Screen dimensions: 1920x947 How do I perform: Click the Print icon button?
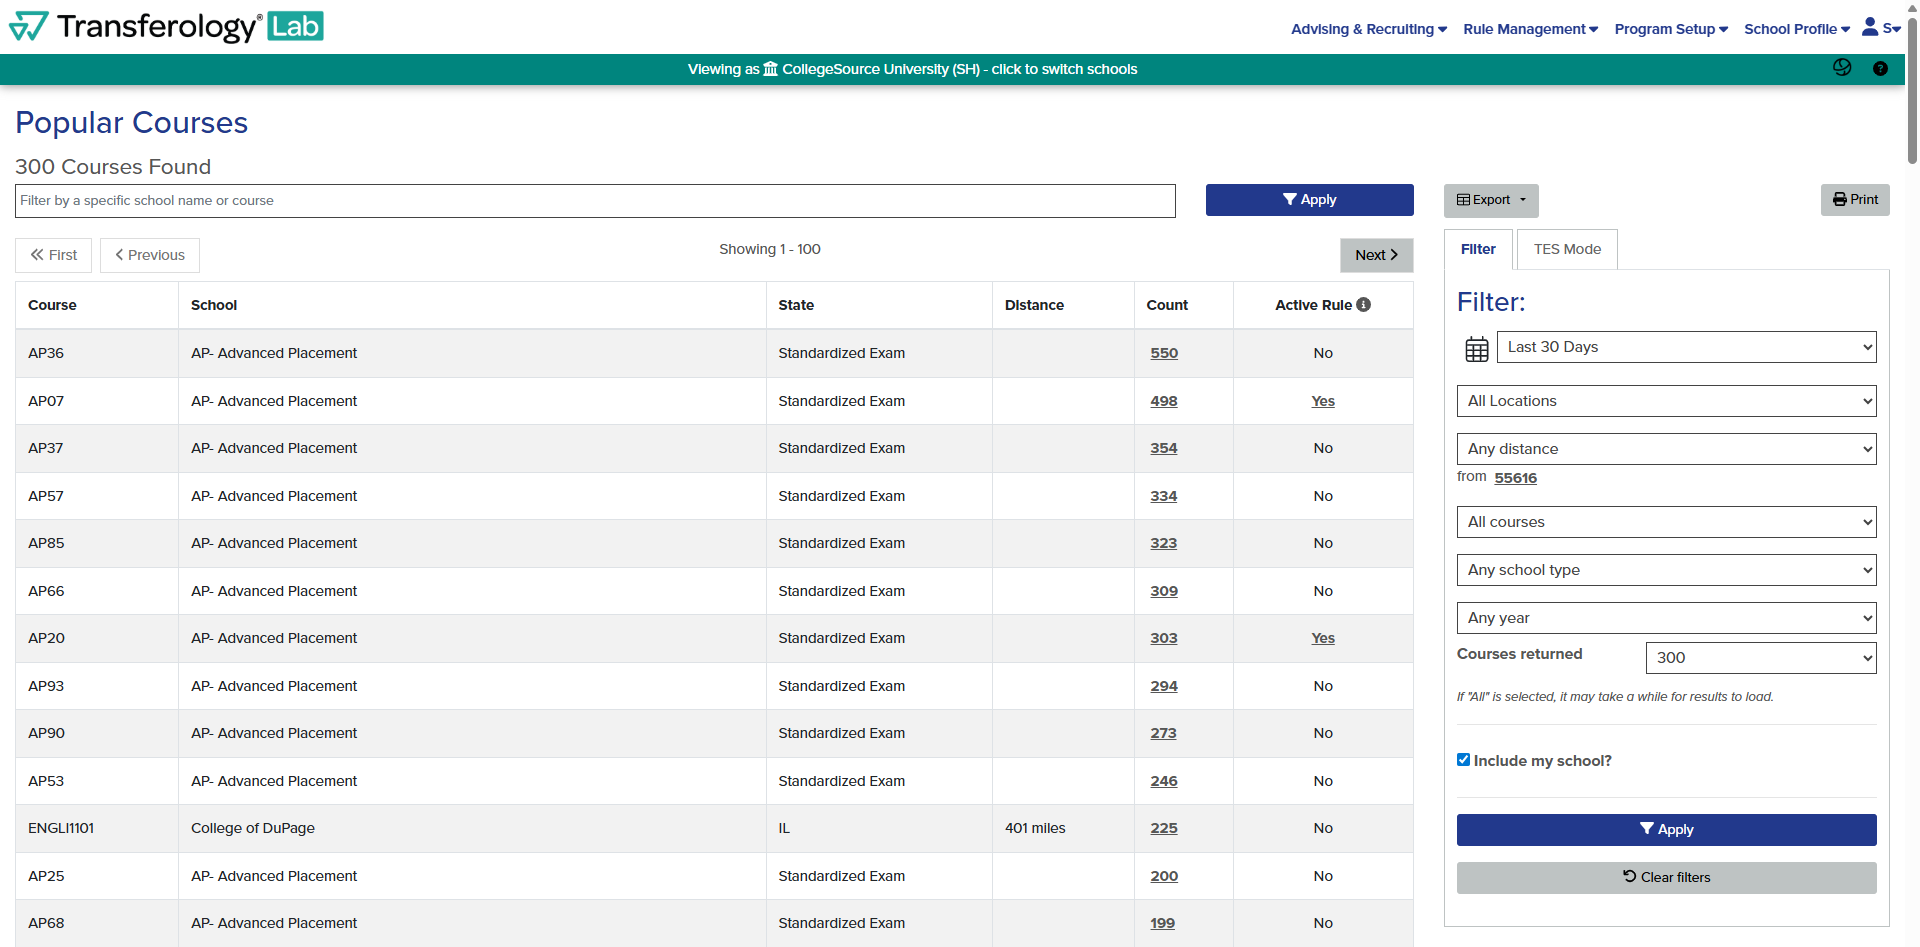coord(1855,199)
